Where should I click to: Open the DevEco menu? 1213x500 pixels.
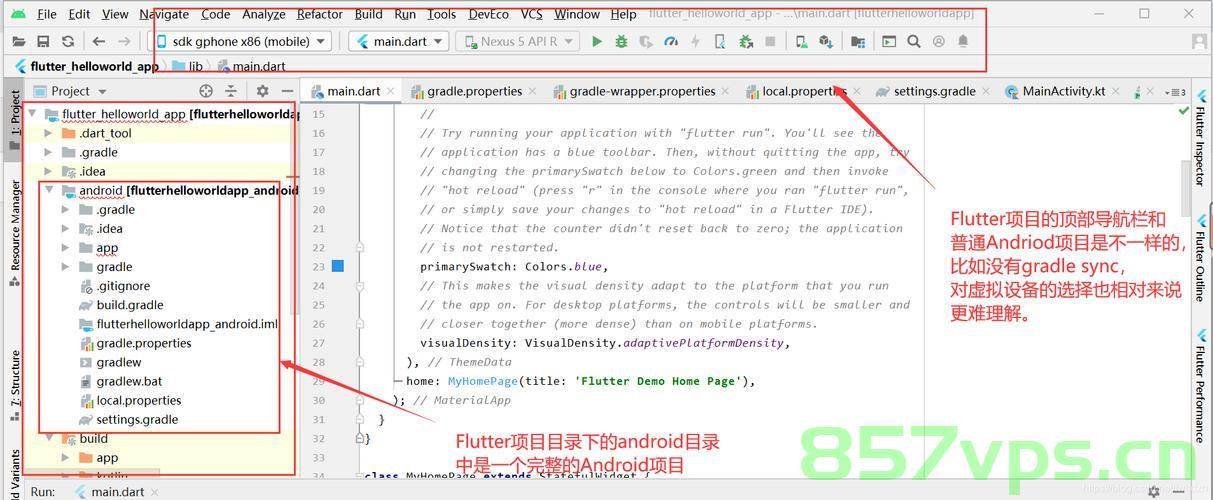tap(488, 14)
